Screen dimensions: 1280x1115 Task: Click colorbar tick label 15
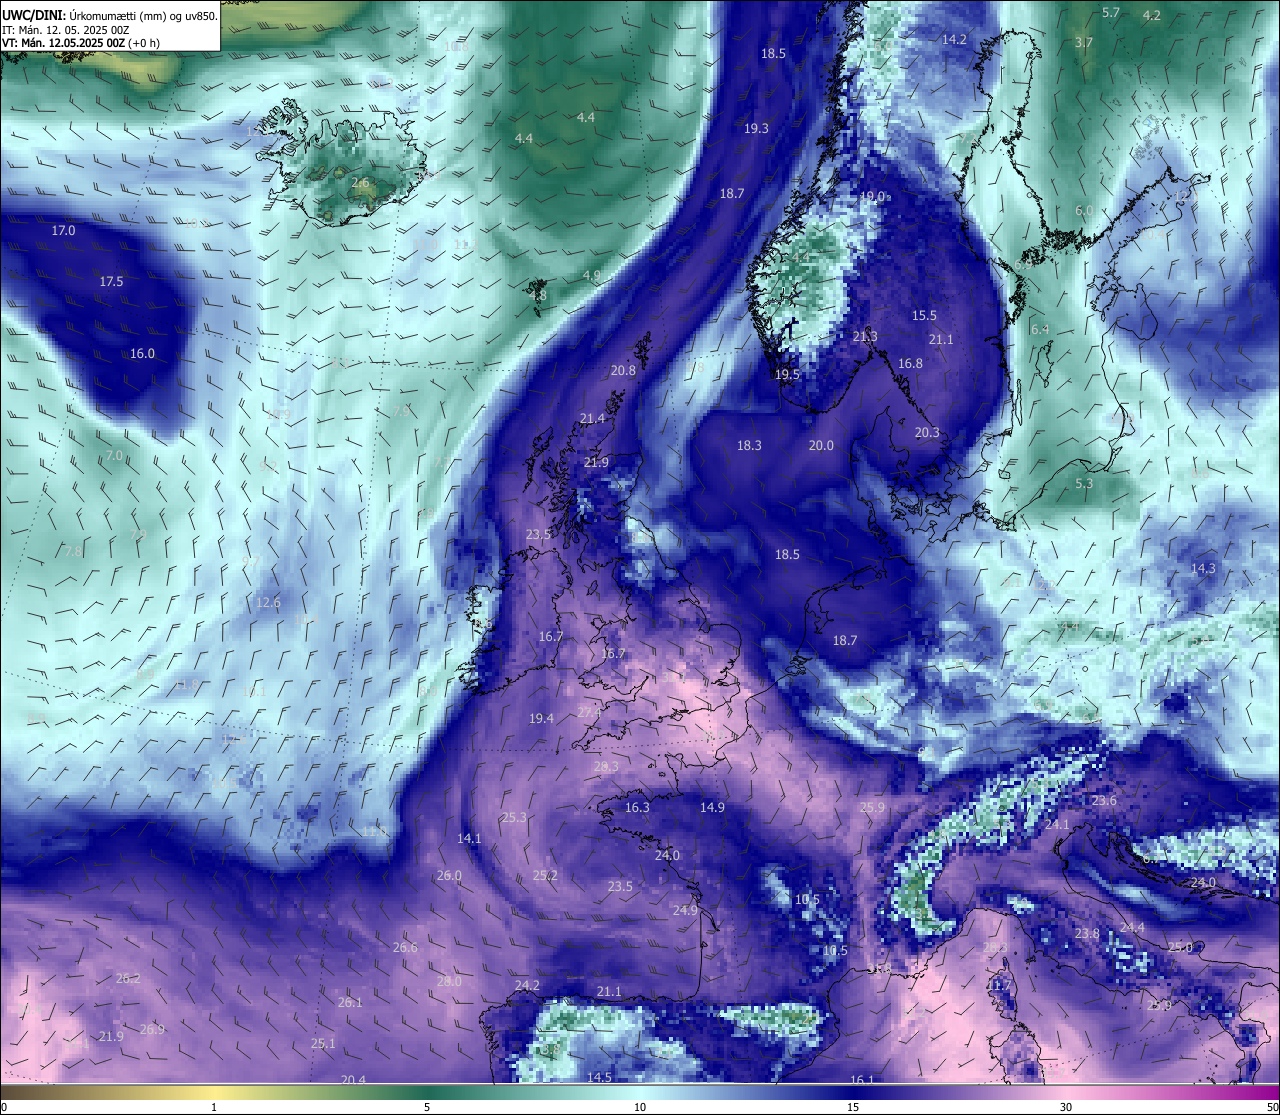tap(853, 1107)
